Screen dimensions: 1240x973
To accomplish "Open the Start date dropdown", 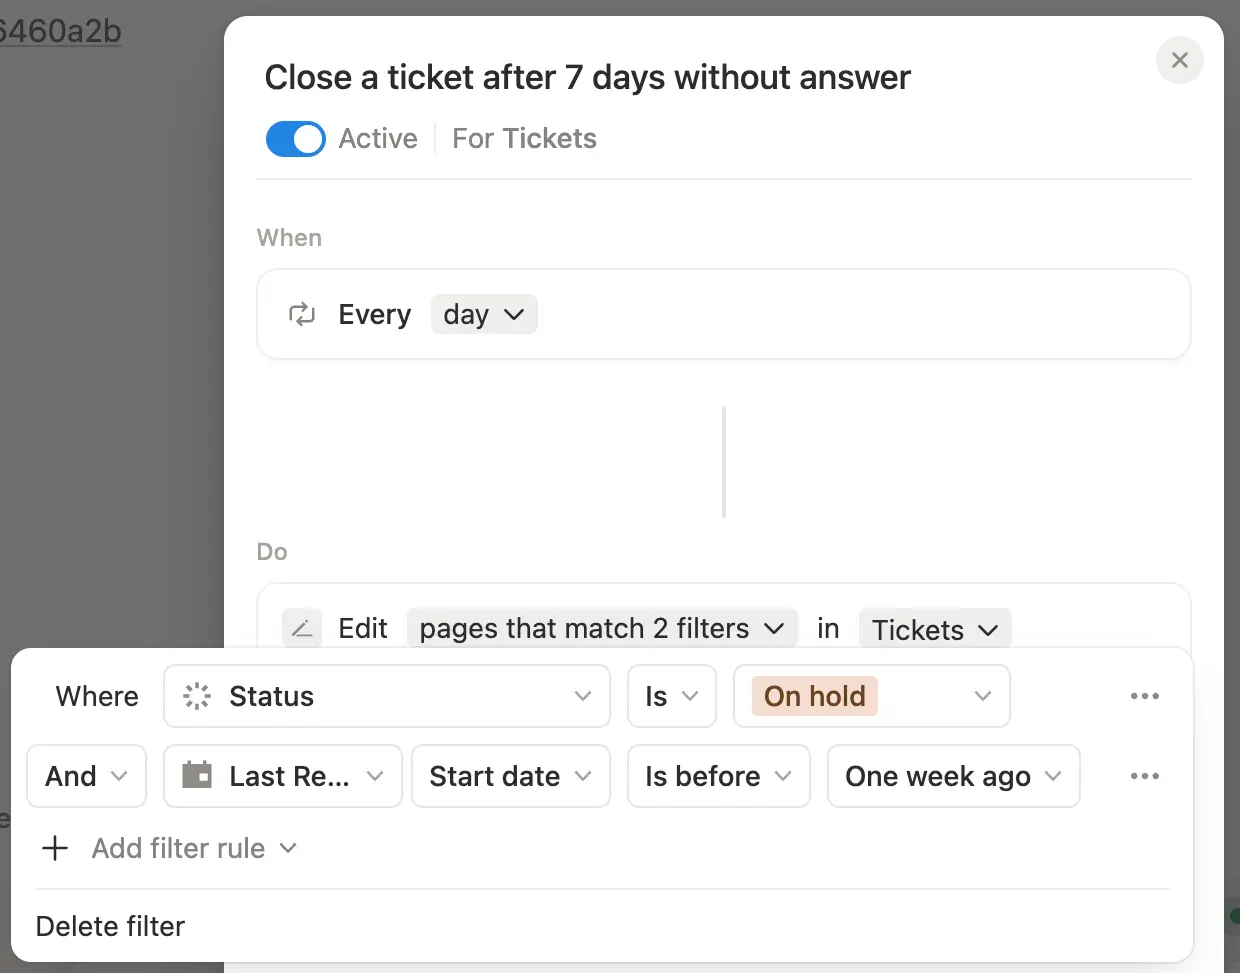I will [511, 776].
